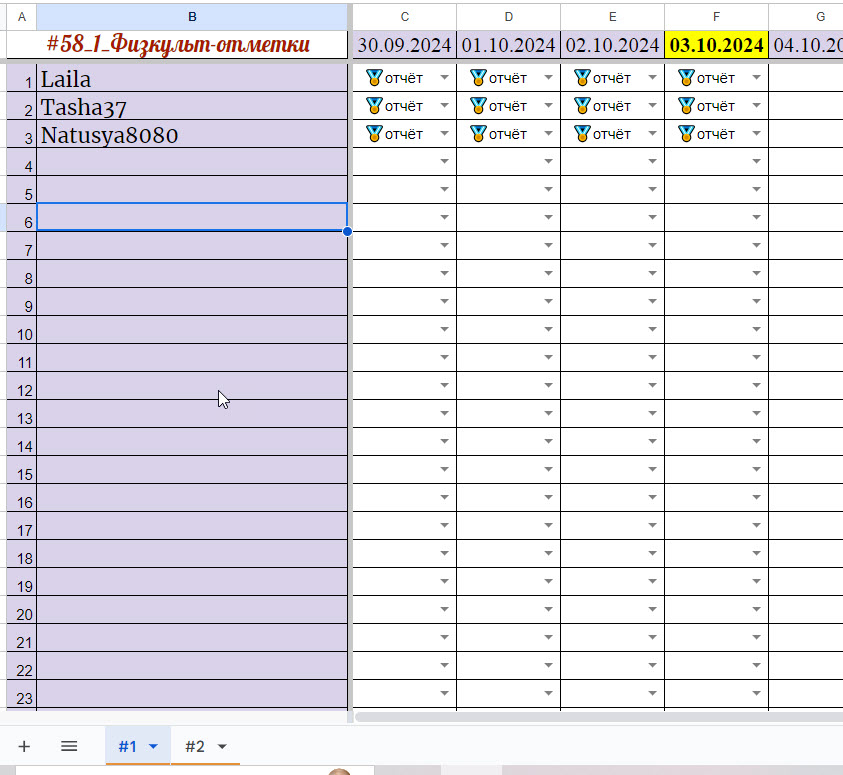Screen dimensions: 843x775
Task: Open dropdown arrow in Natusya8080's 03.10.2024 cell
Action: point(756,134)
